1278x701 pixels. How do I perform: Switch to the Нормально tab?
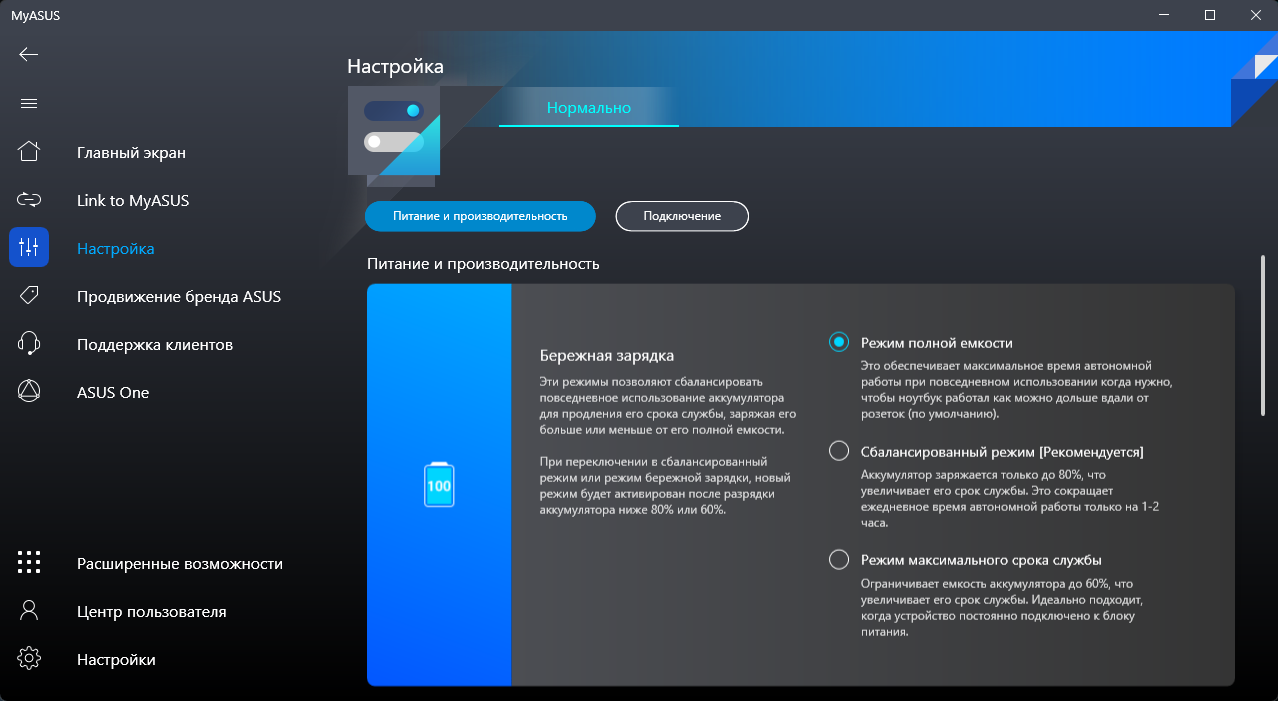click(589, 107)
